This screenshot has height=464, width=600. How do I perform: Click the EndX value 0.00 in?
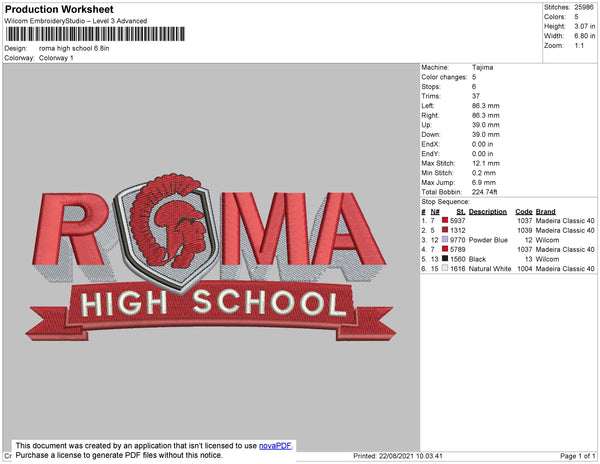coord(482,144)
